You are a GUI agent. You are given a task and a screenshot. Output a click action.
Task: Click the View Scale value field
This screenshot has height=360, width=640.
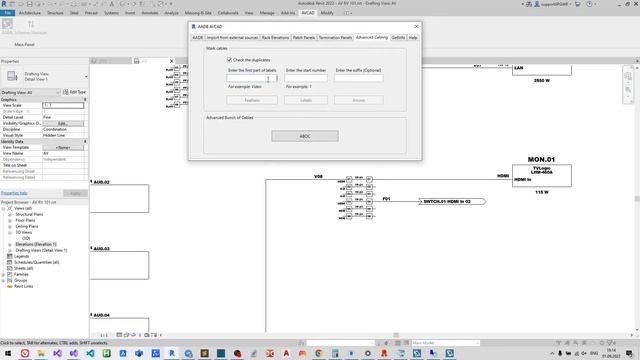63,105
